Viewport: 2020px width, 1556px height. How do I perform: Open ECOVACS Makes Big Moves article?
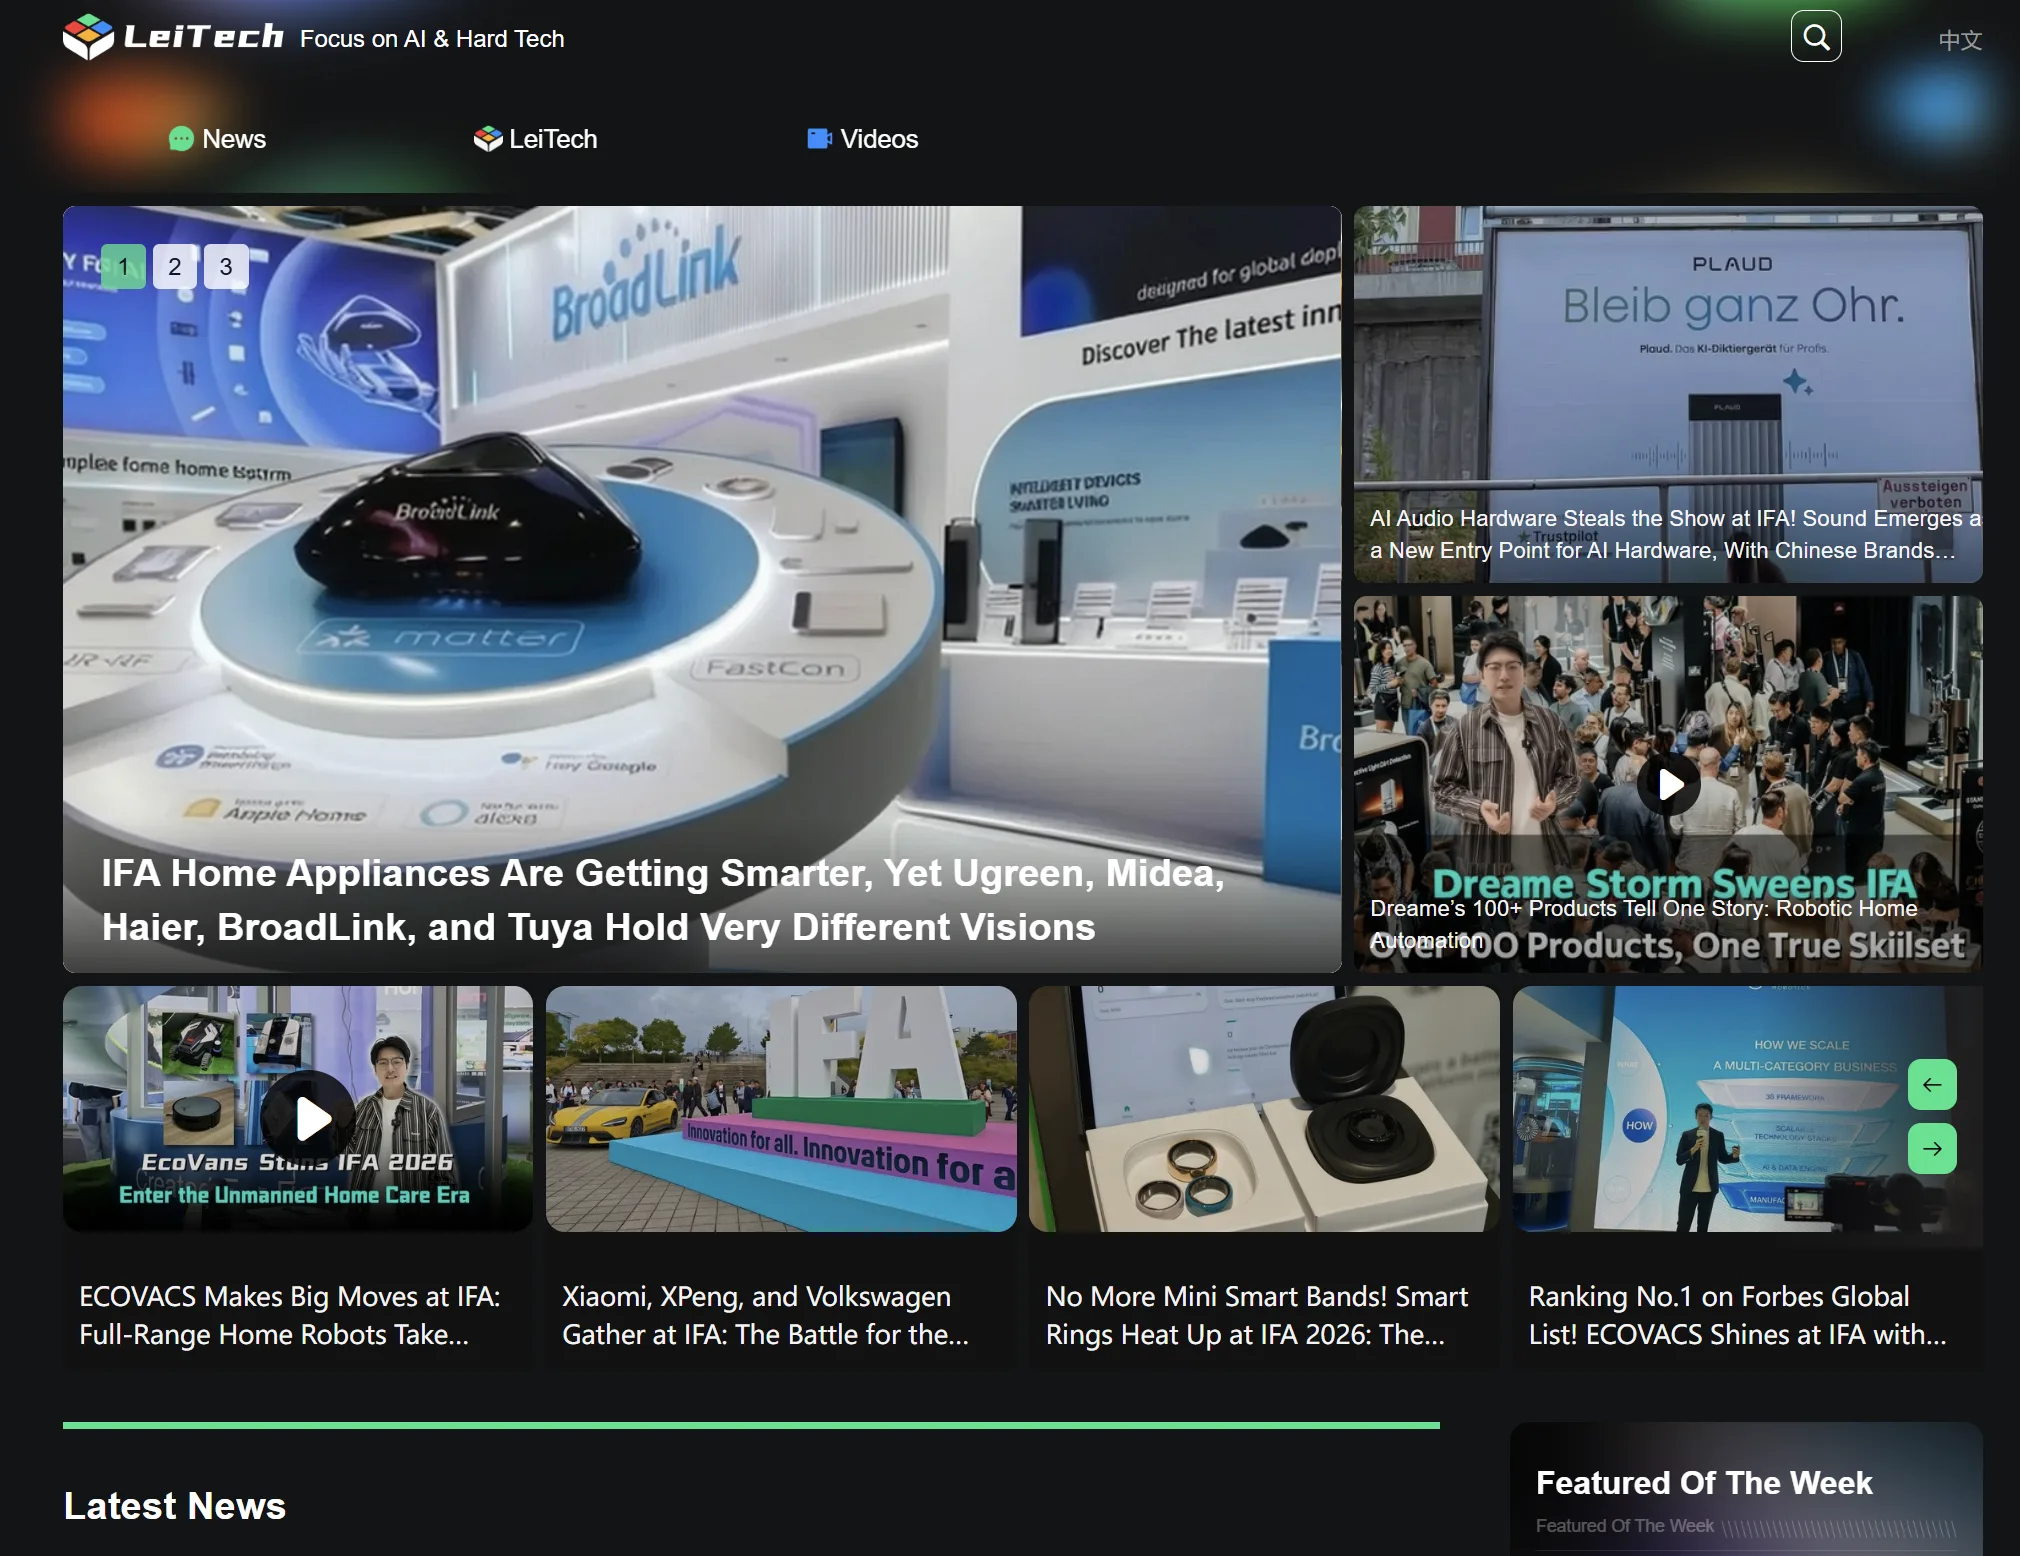coord(290,1315)
